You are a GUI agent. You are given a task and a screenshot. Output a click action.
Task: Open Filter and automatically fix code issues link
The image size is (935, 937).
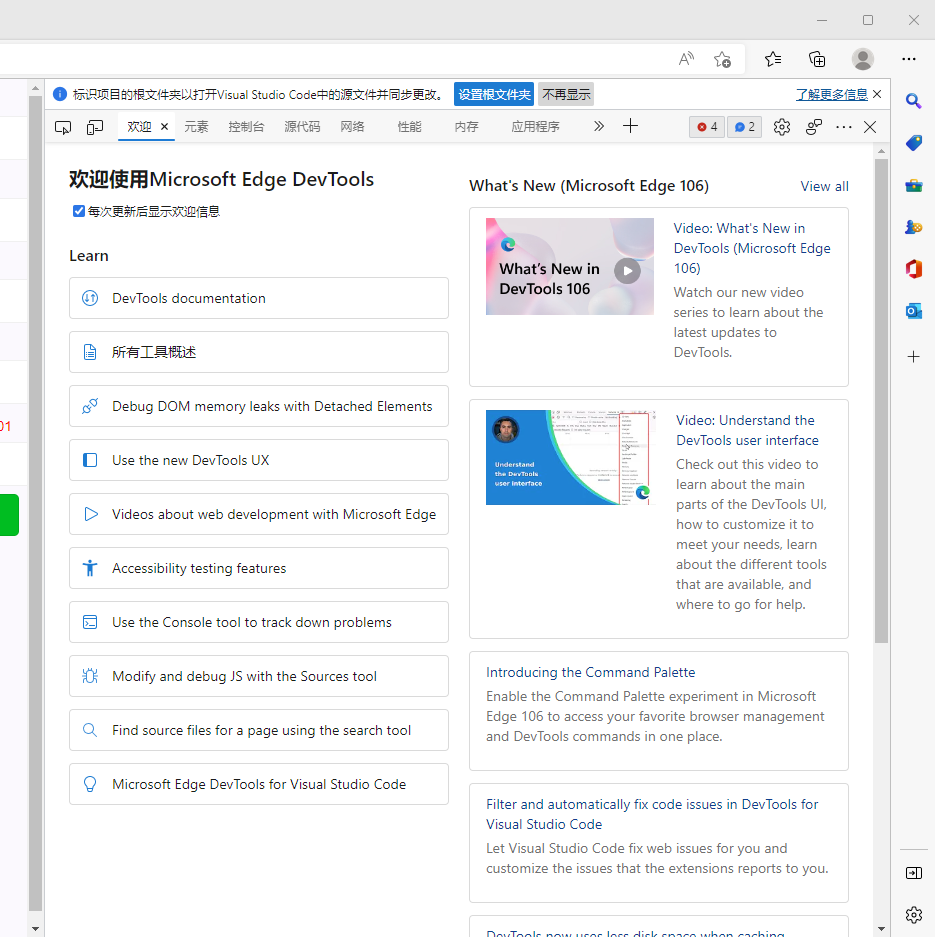coord(652,814)
